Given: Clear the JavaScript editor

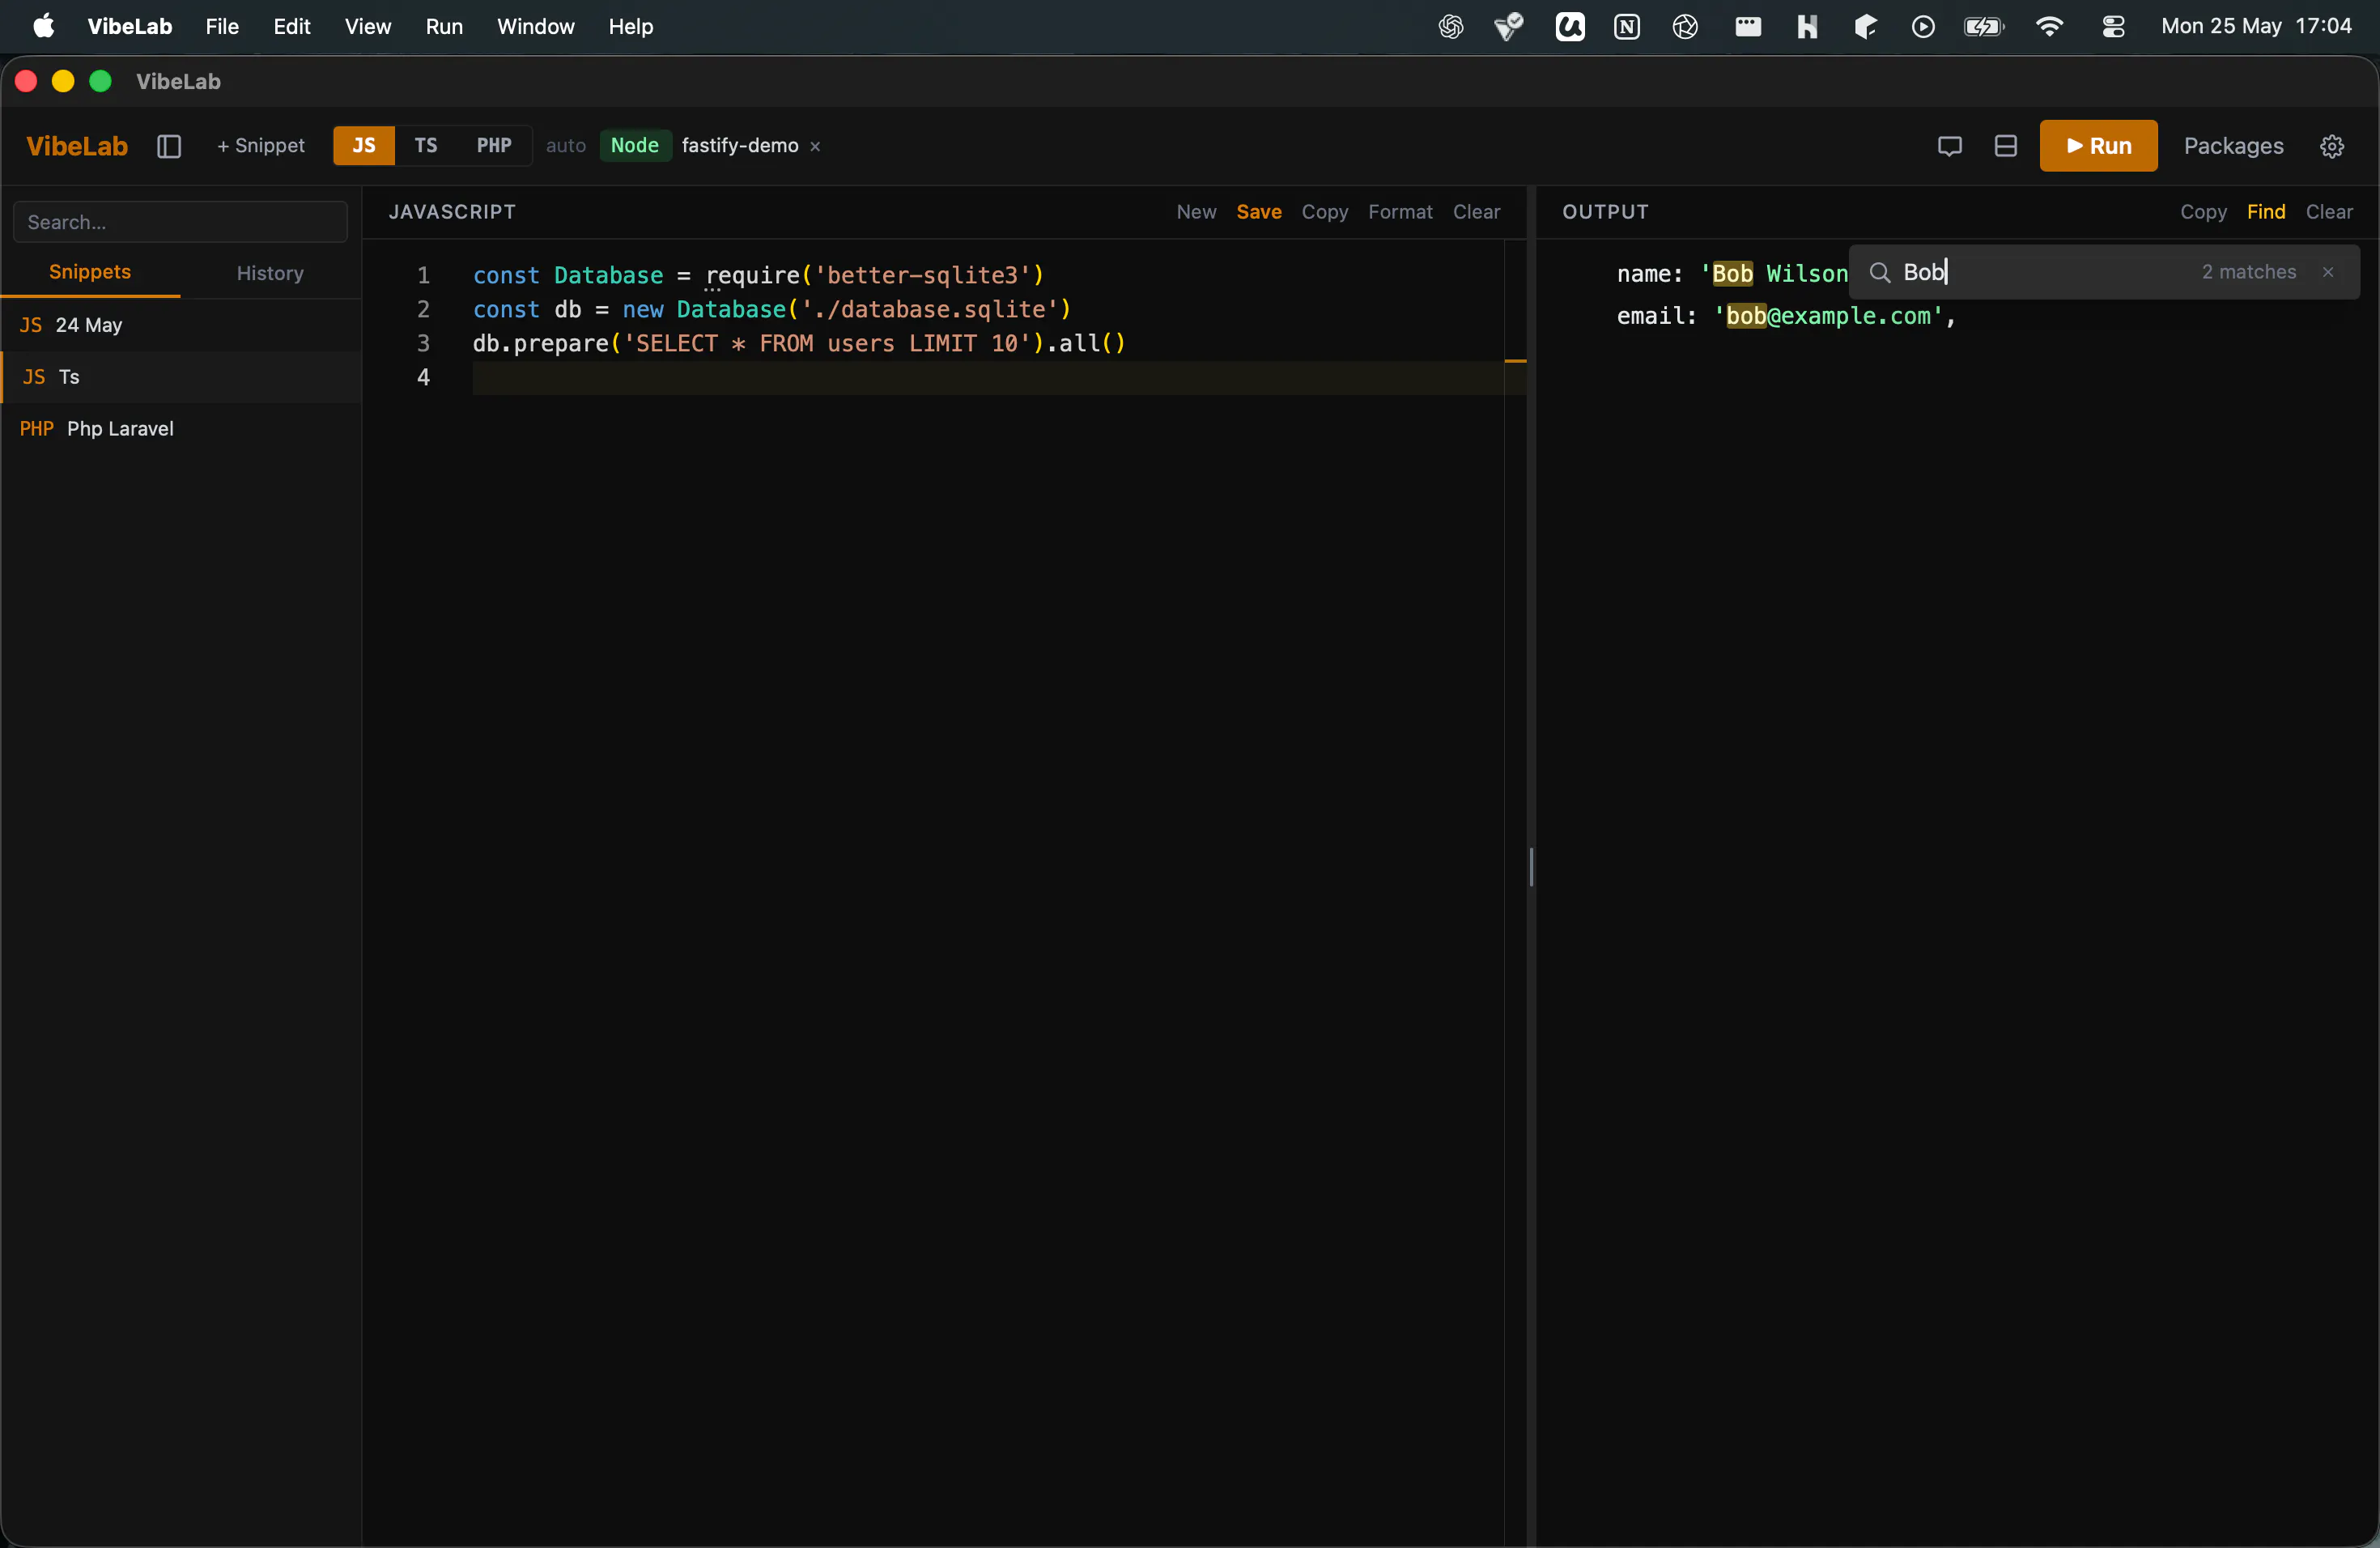Looking at the screenshot, I should coord(1476,212).
